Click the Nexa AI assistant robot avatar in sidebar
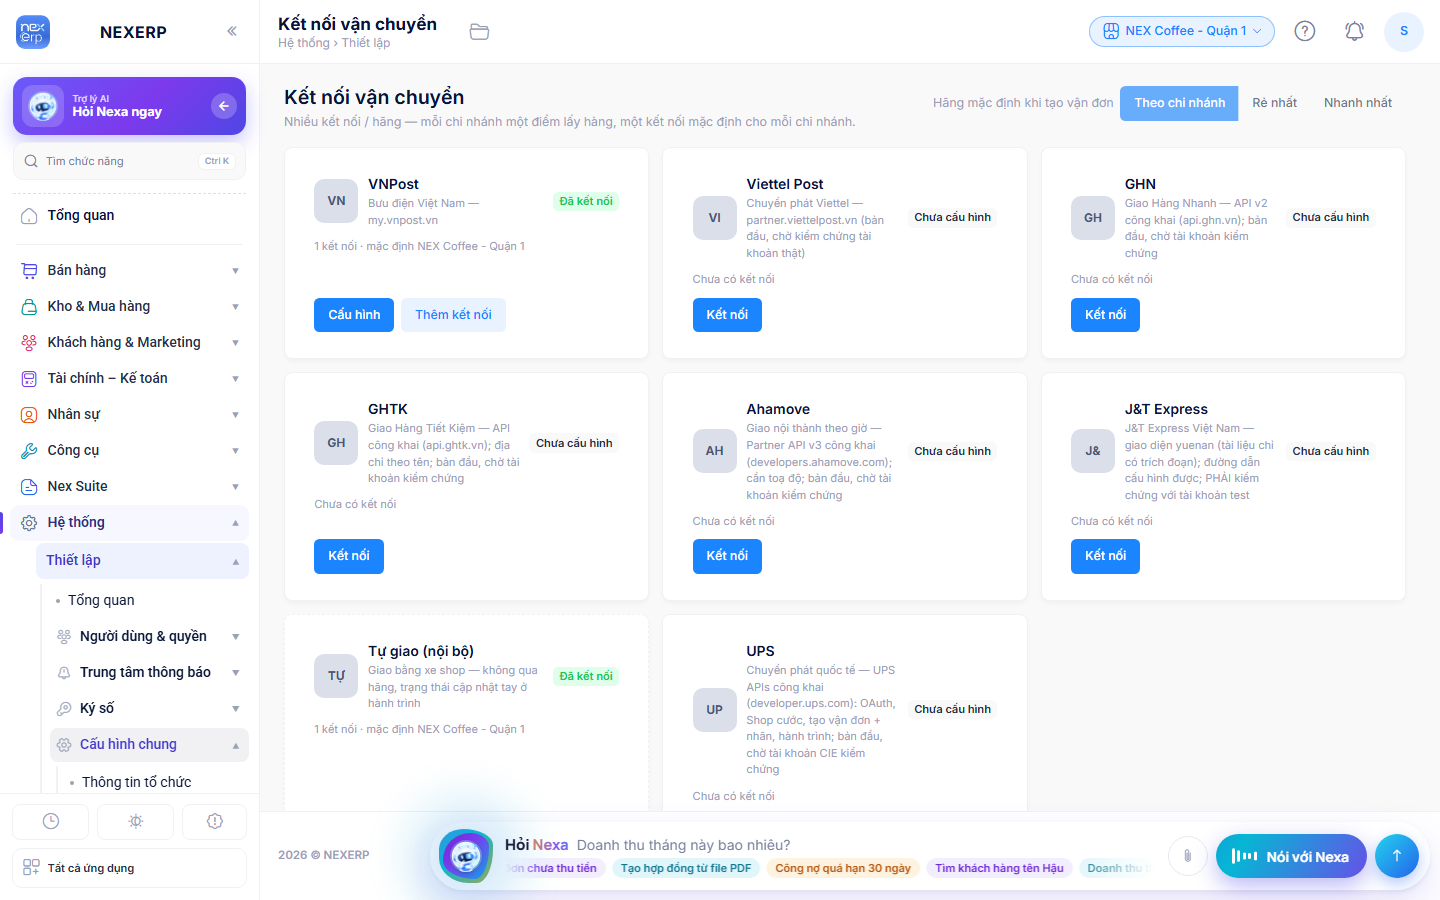This screenshot has width=1440, height=900. tap(43, 106)
